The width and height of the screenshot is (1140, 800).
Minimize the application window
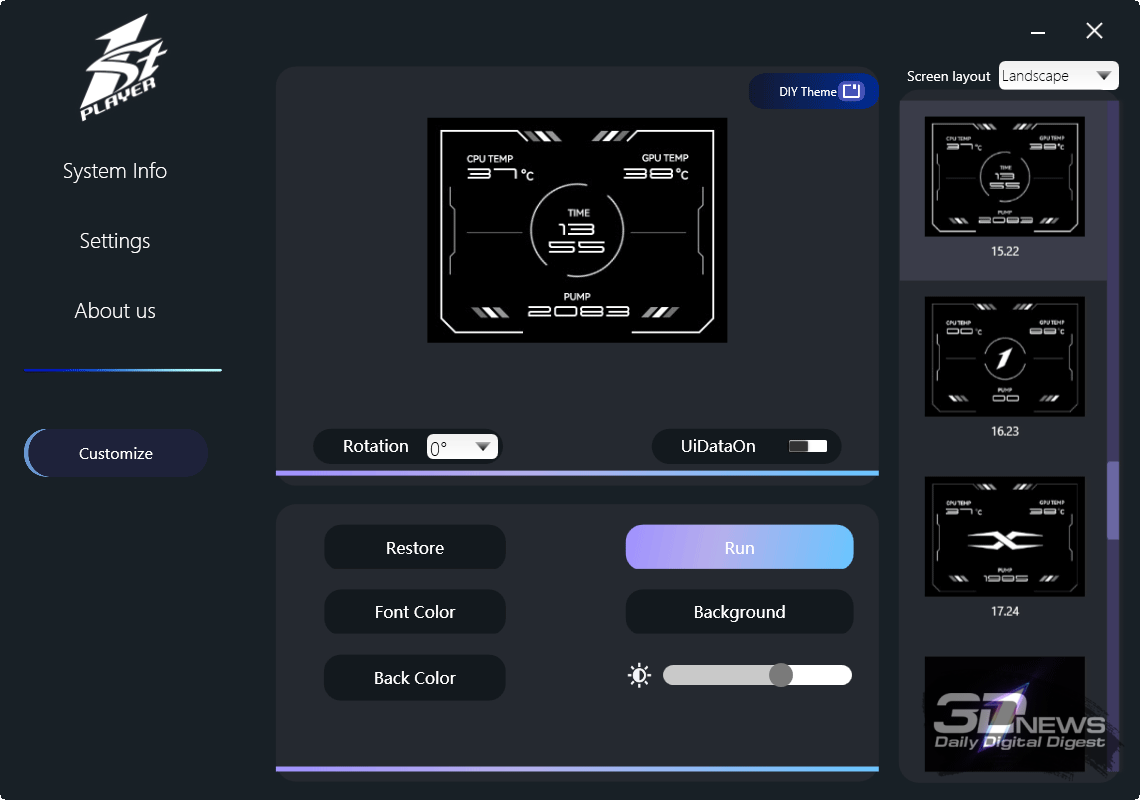(1040, 31)
